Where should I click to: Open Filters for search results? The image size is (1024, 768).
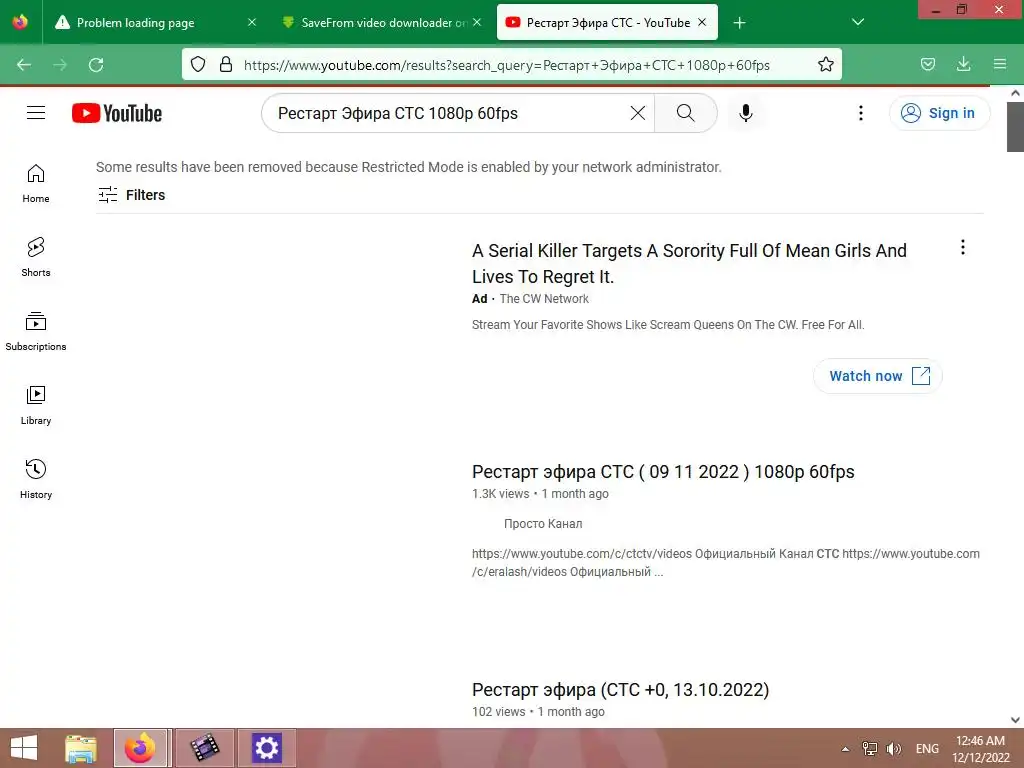(x=131, y=195)
